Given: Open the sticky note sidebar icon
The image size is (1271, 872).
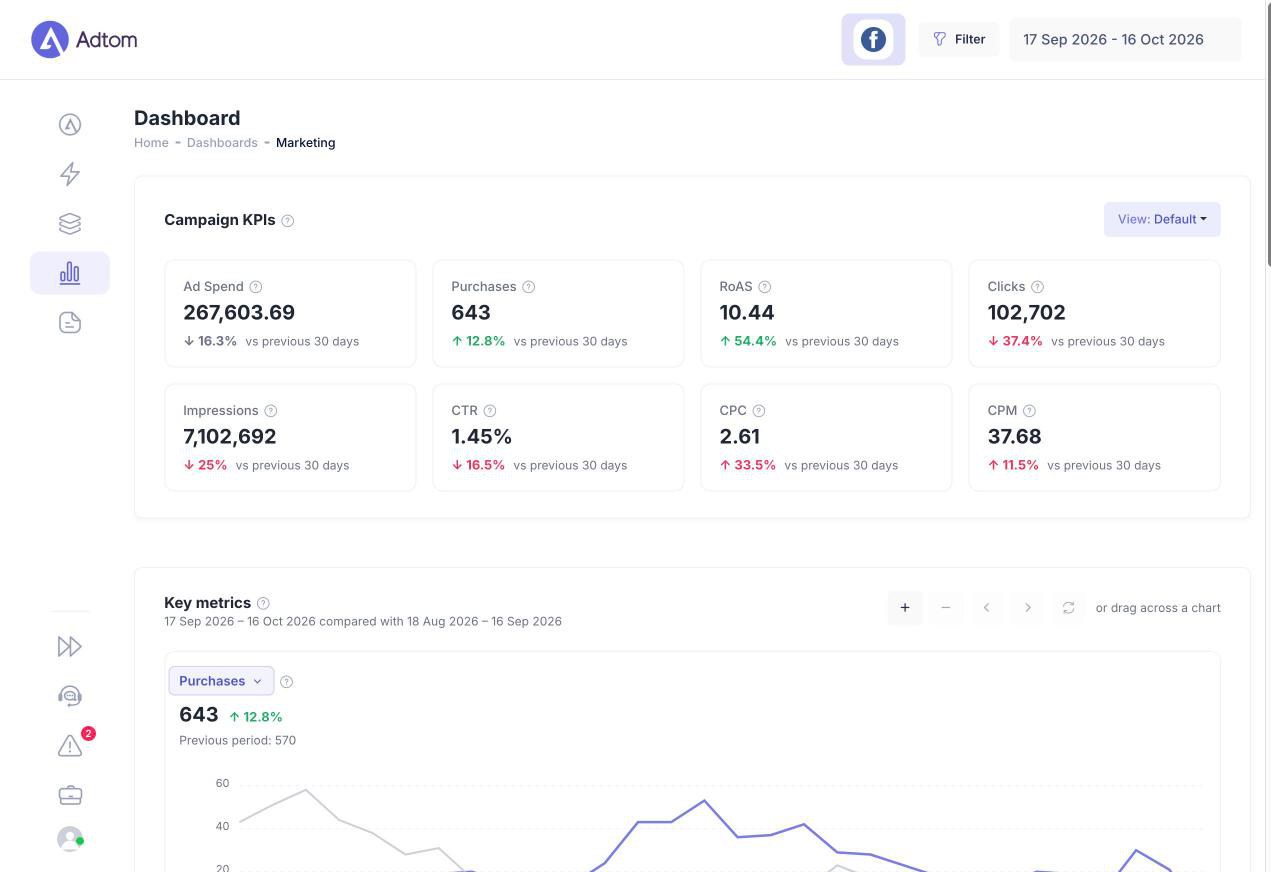Looking at the screenshot, I should tap(70, 322).
